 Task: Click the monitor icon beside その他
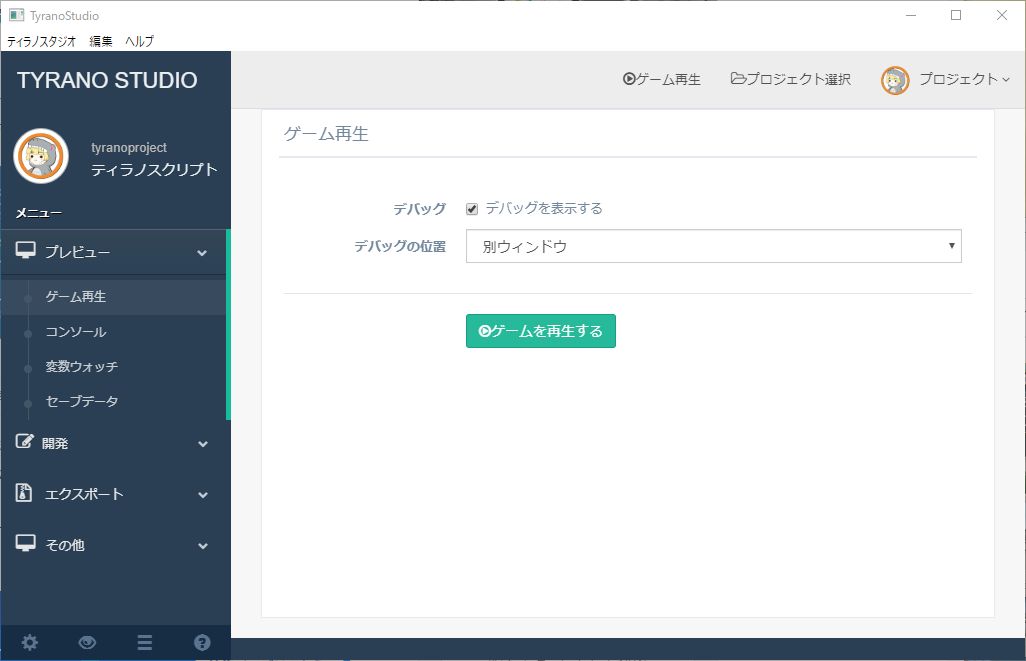point(26,543)
